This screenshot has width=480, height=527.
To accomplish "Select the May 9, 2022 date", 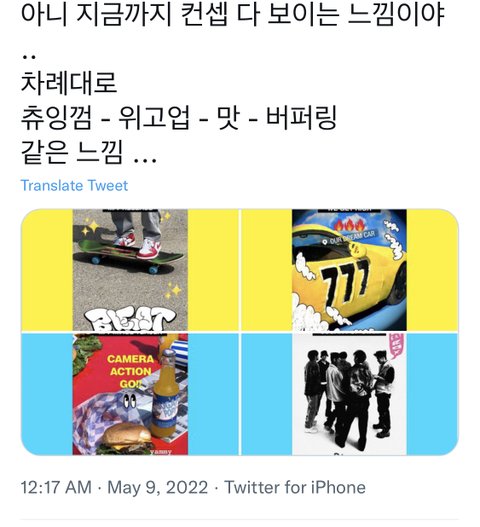I will click(157, 487).
